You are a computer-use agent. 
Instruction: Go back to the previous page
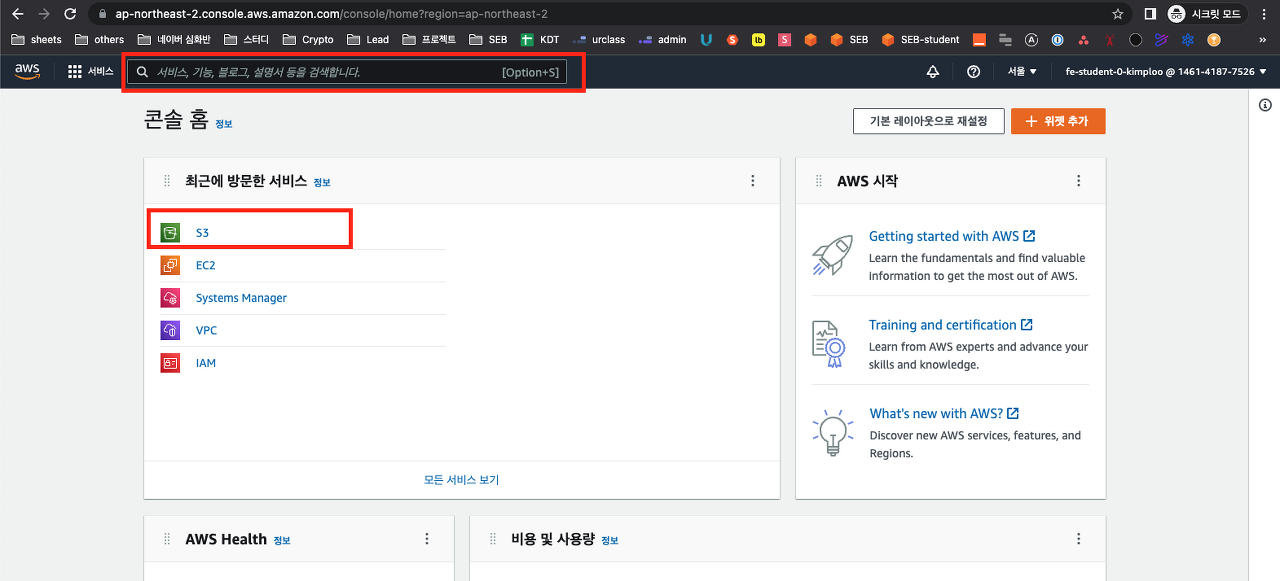tap(17, 14)
